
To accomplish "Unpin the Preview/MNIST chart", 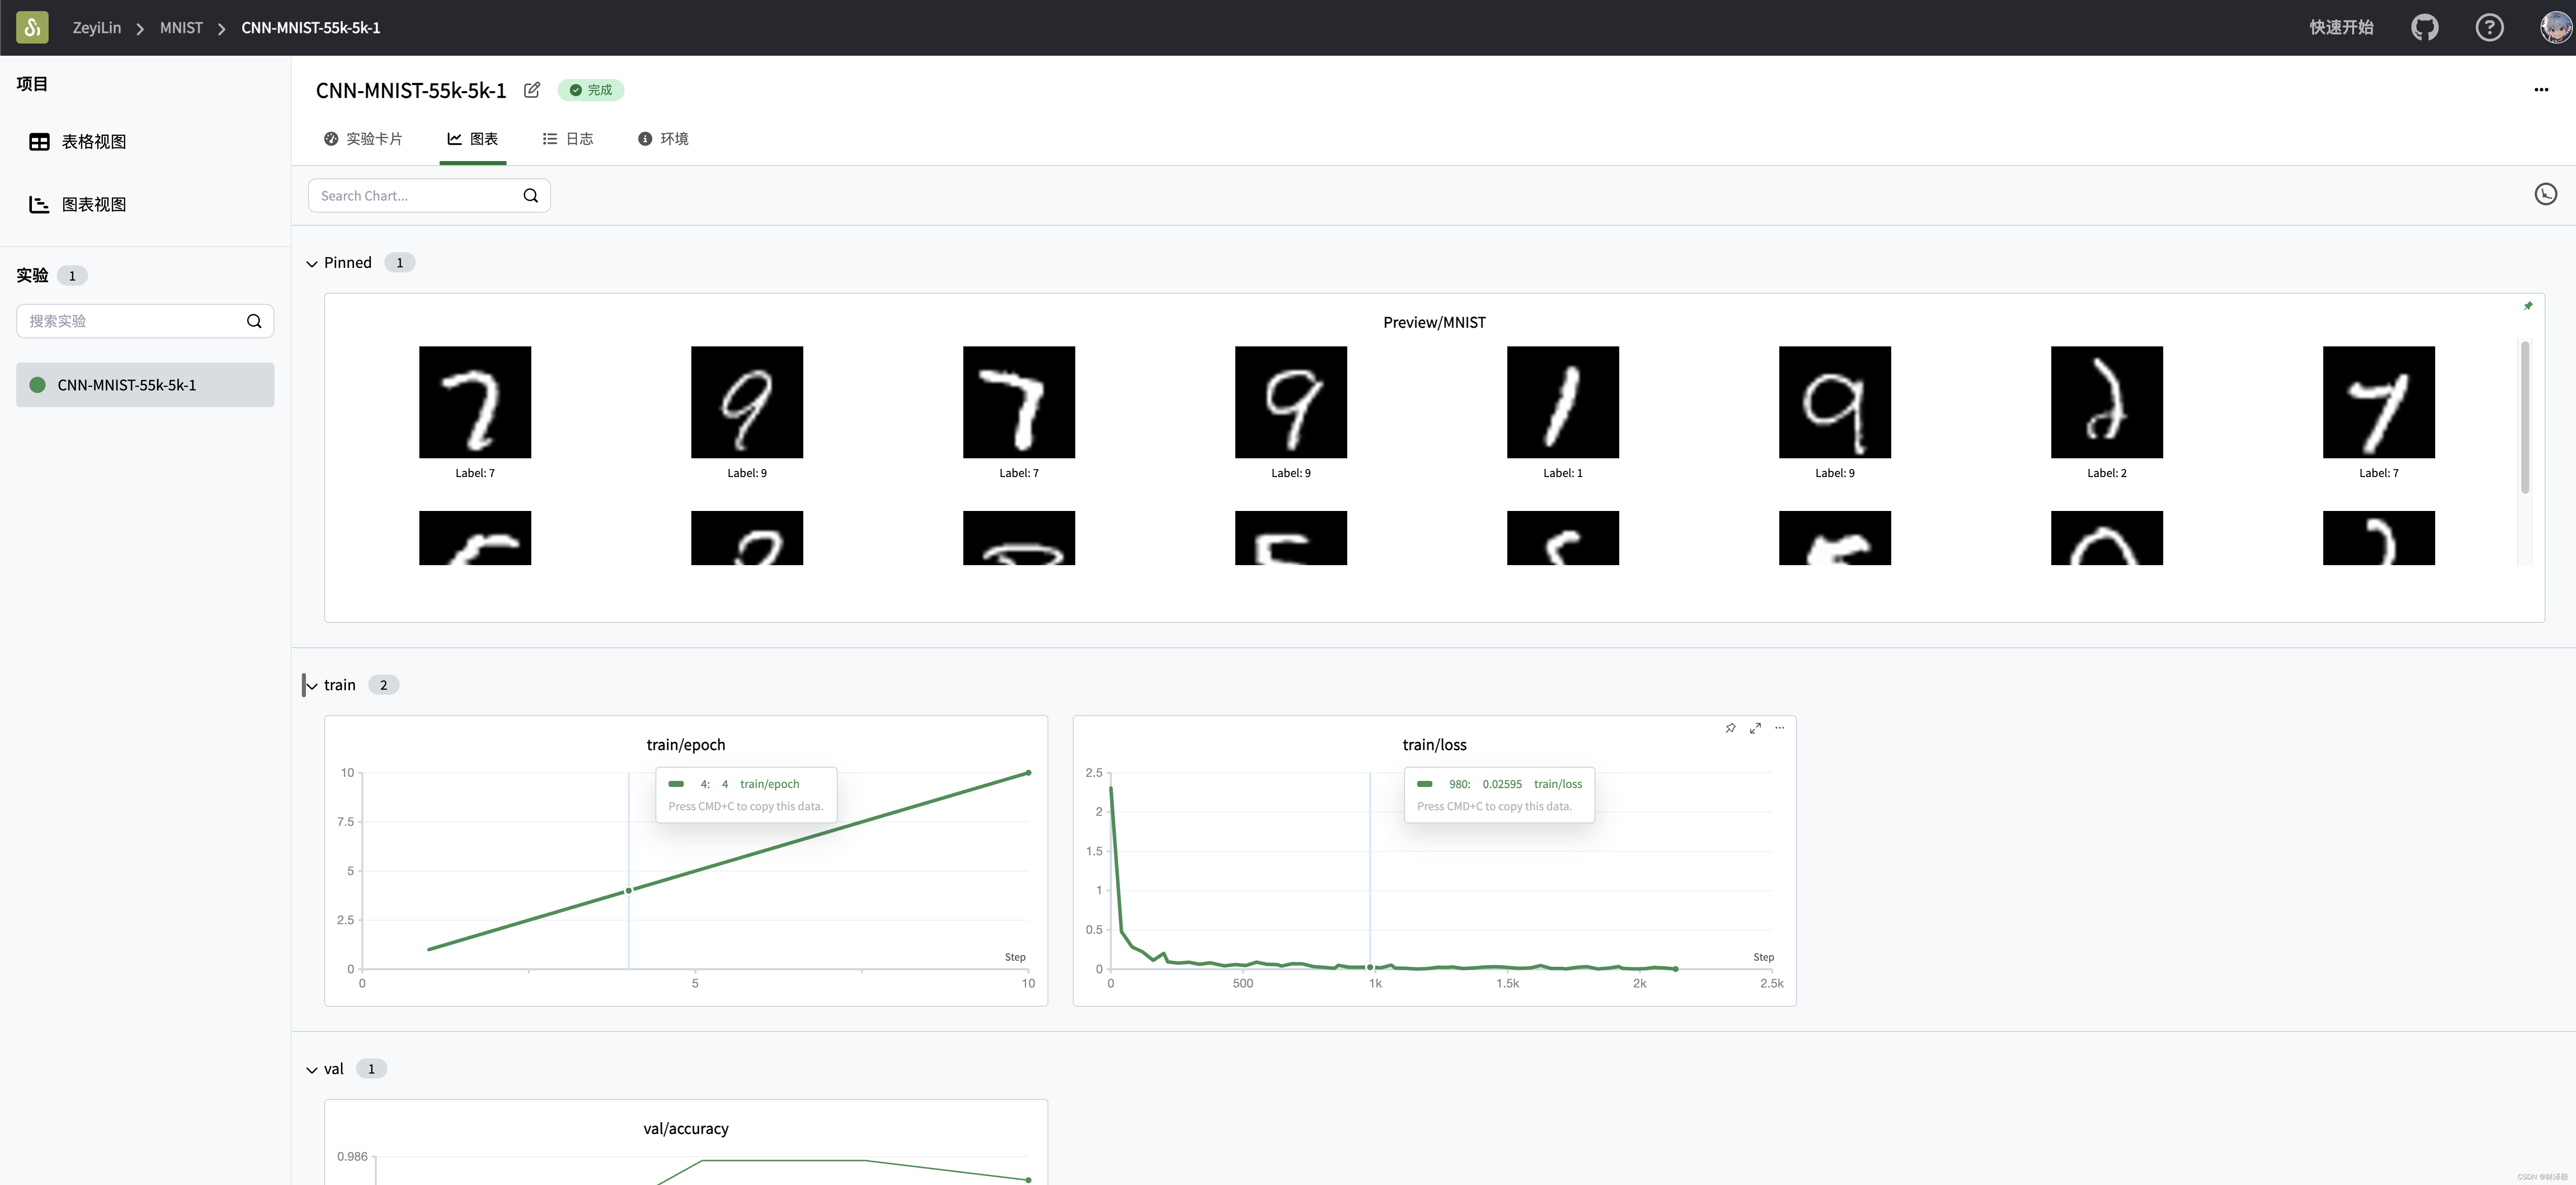I will coord(2528,306).
